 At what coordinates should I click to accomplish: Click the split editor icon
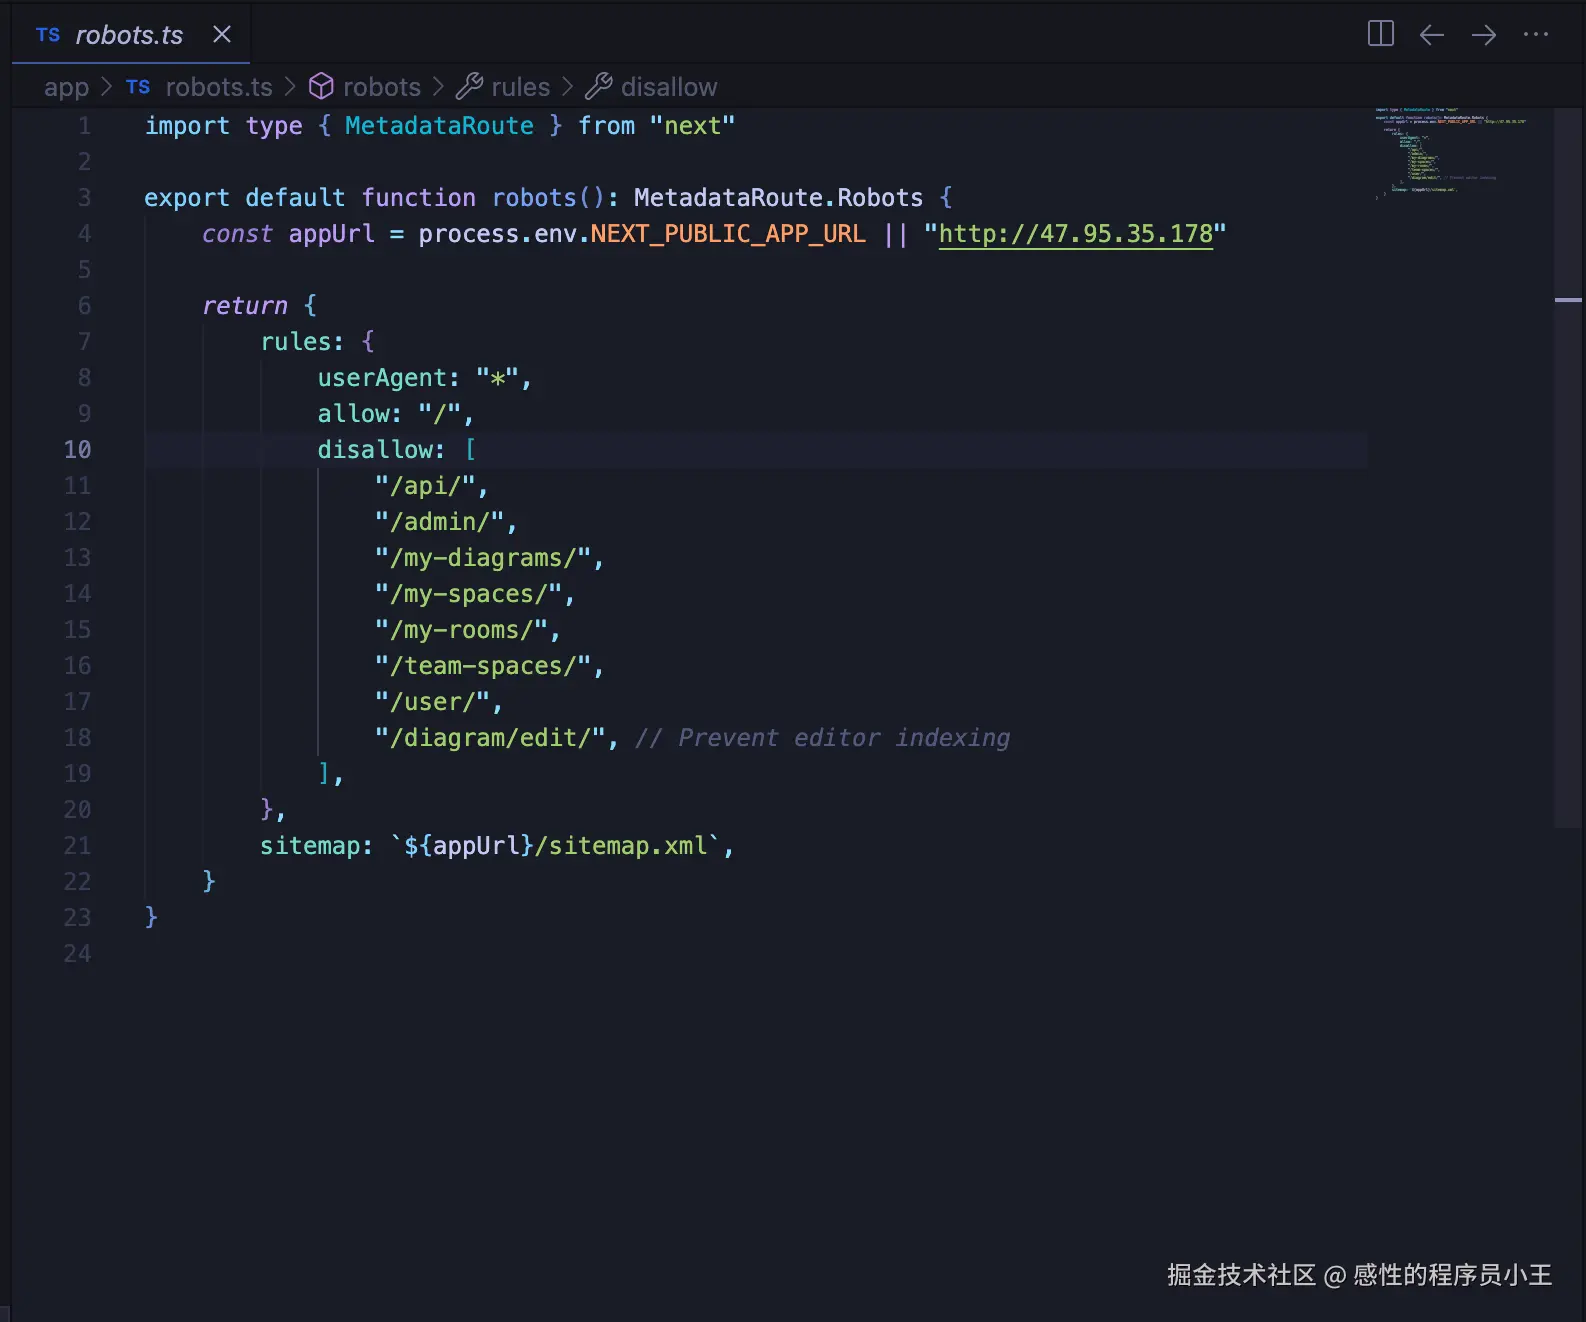(1380, 34)
